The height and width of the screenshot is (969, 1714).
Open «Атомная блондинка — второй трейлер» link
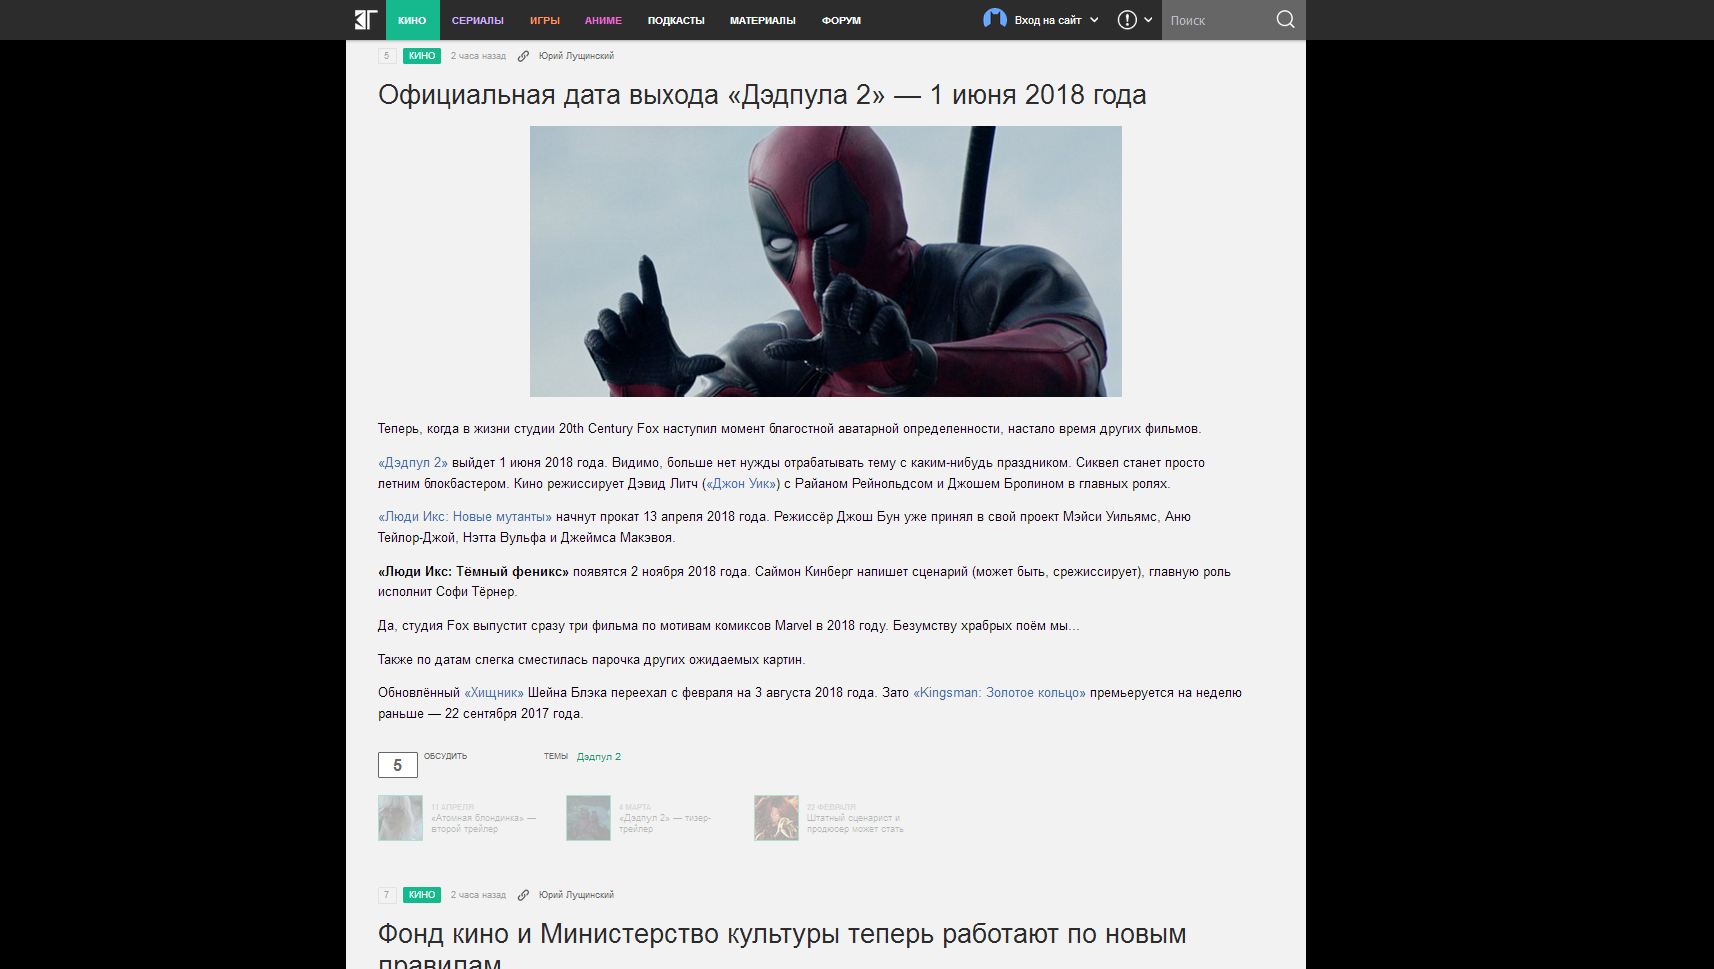[484, 823]
